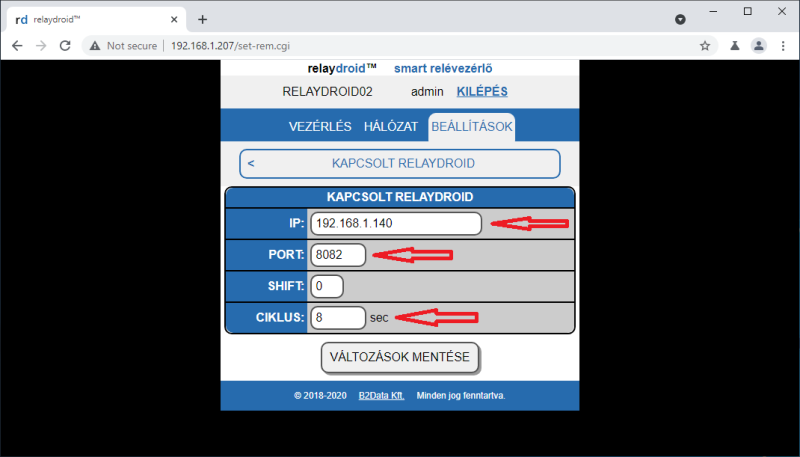
Task: Open the Chrome labs flask icon
Action: [x=735, y=46]
